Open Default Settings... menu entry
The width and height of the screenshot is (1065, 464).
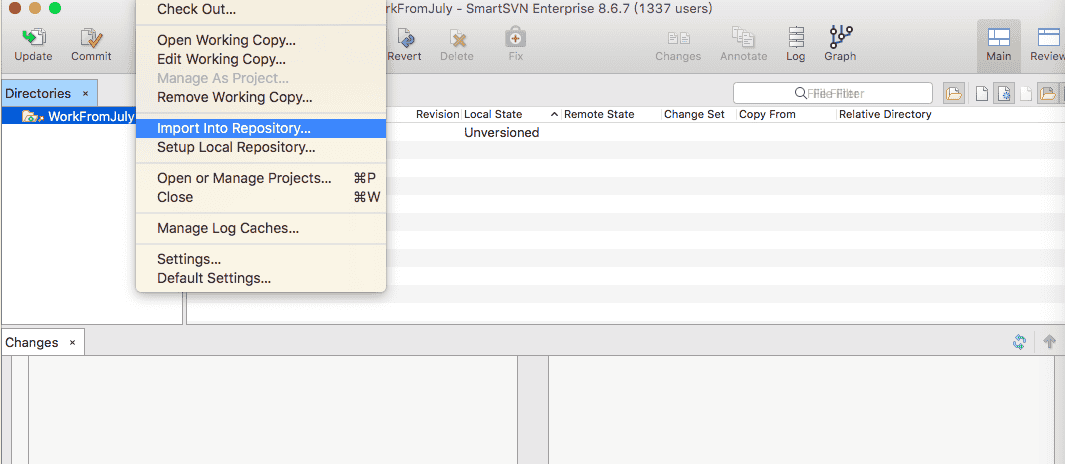pyautogui.click(x=261, y=279)
